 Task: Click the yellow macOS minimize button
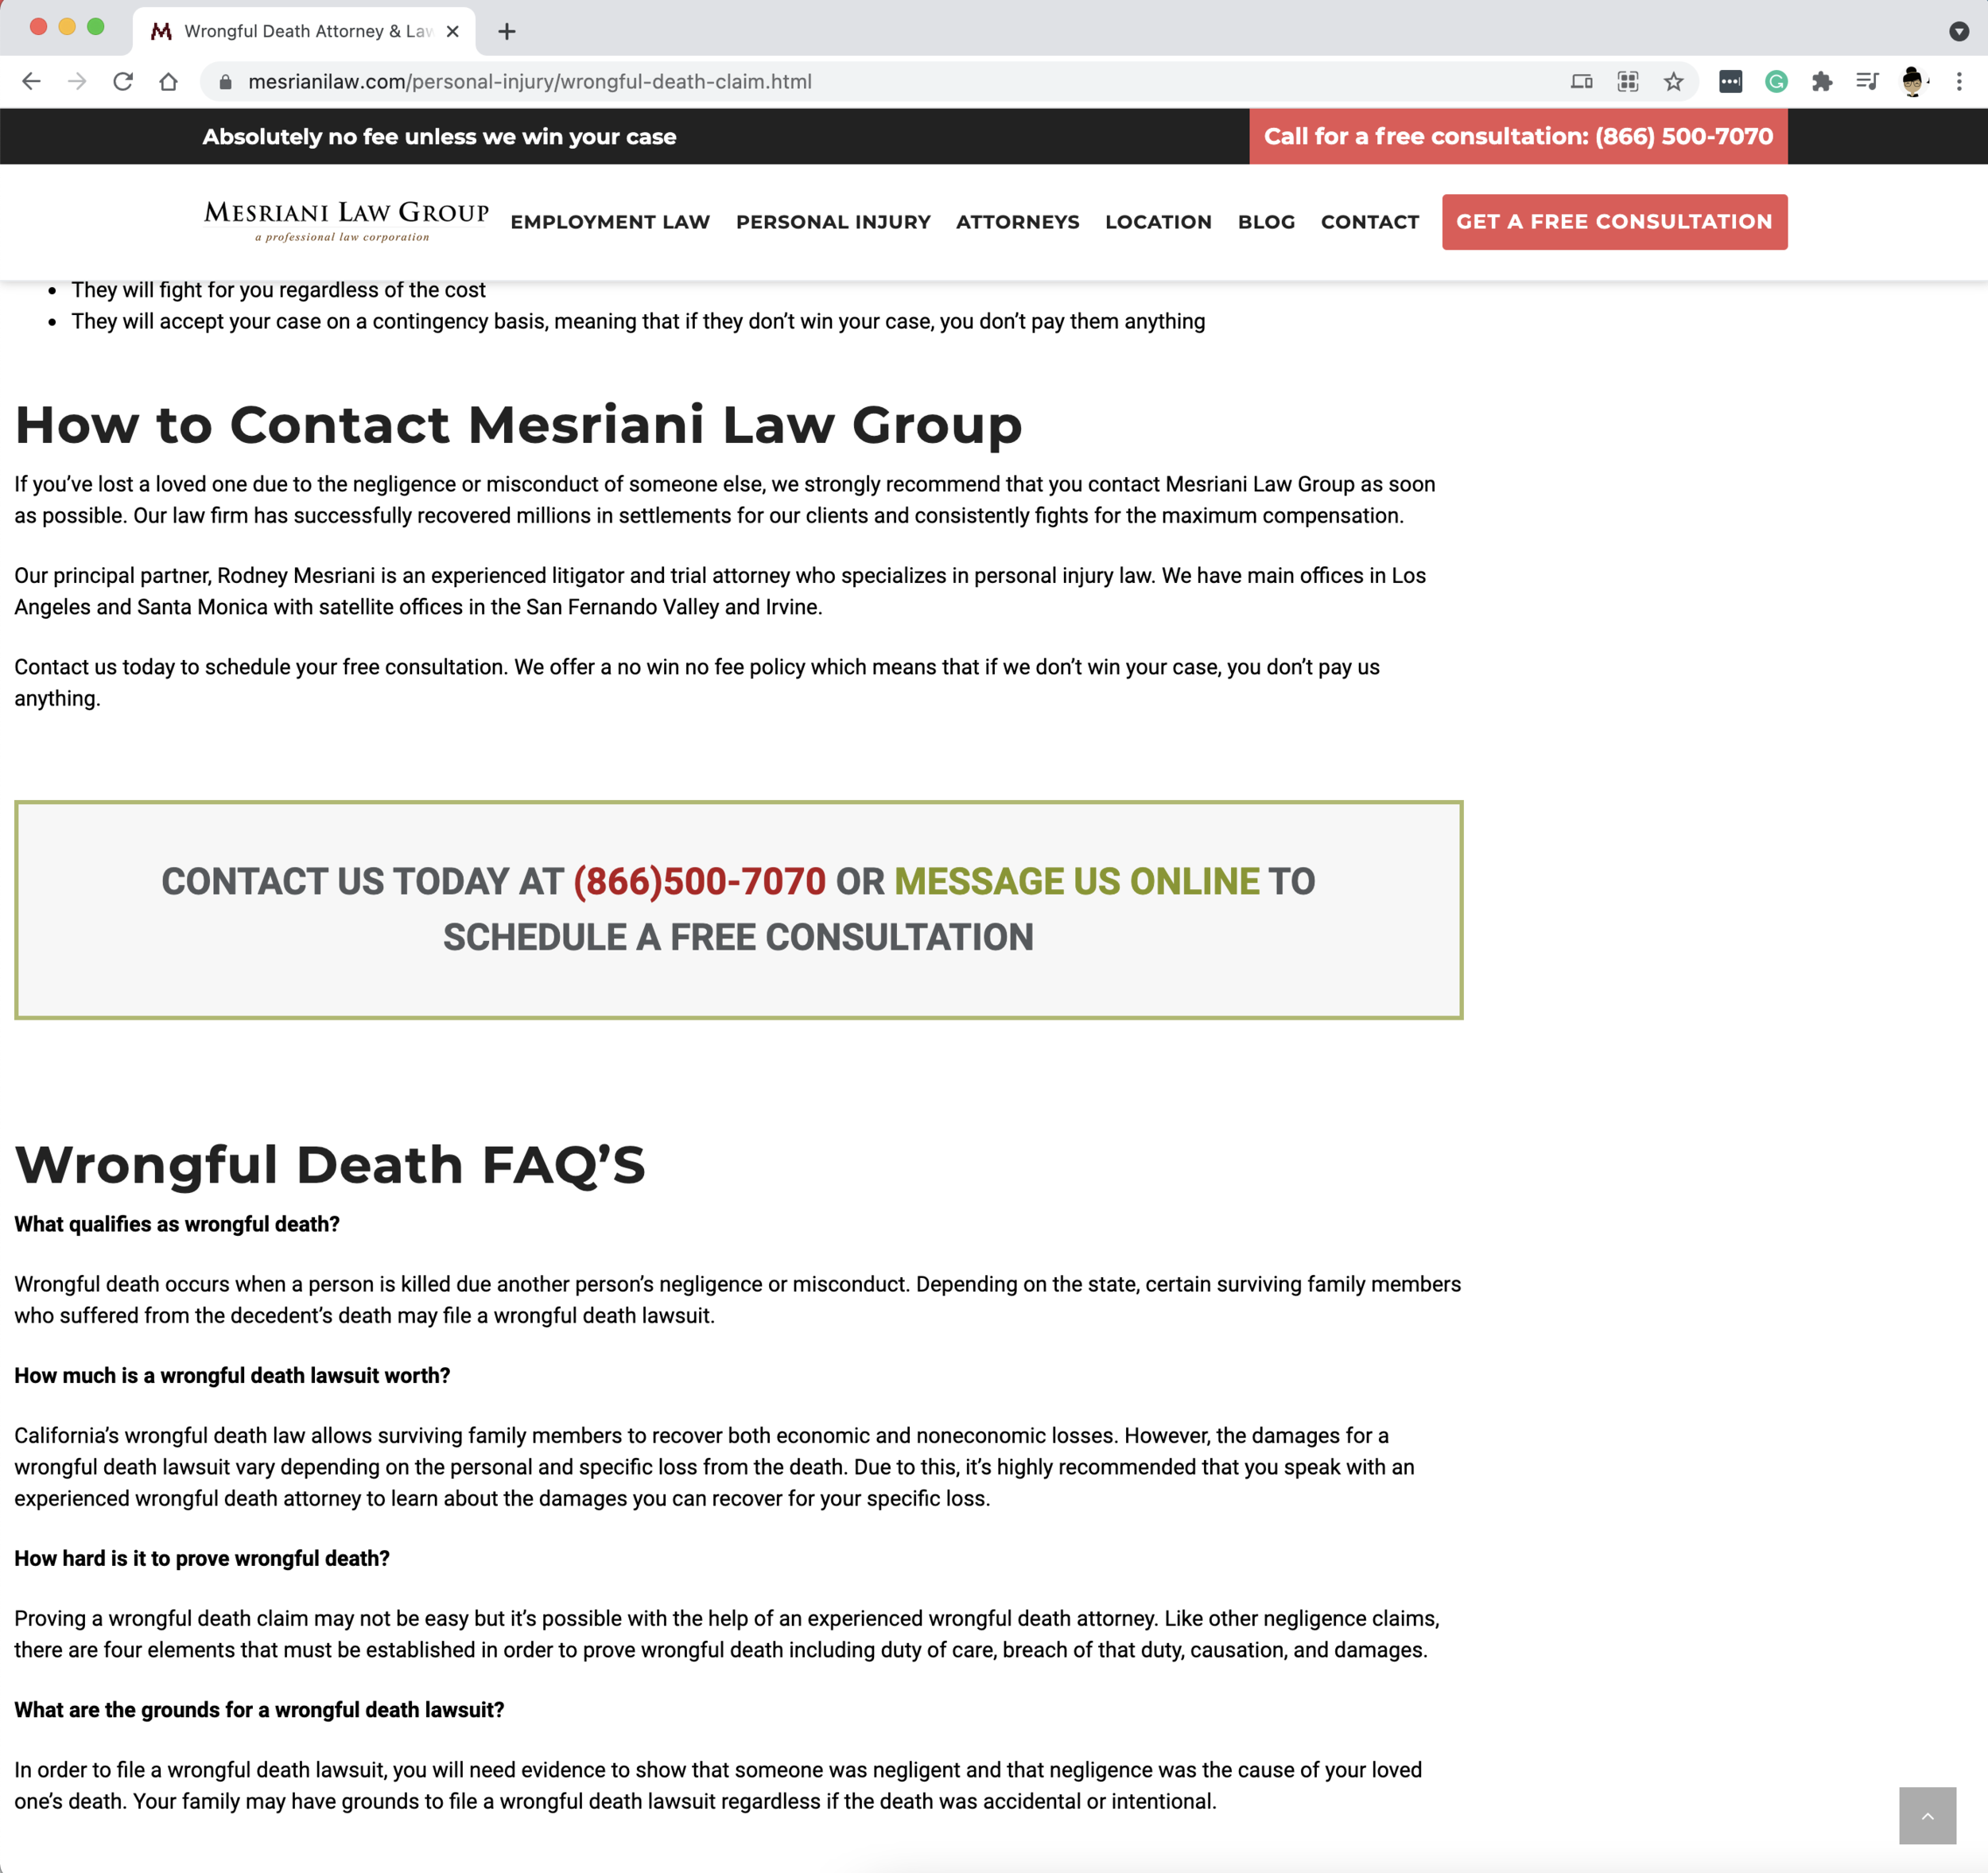click(67, 27)
